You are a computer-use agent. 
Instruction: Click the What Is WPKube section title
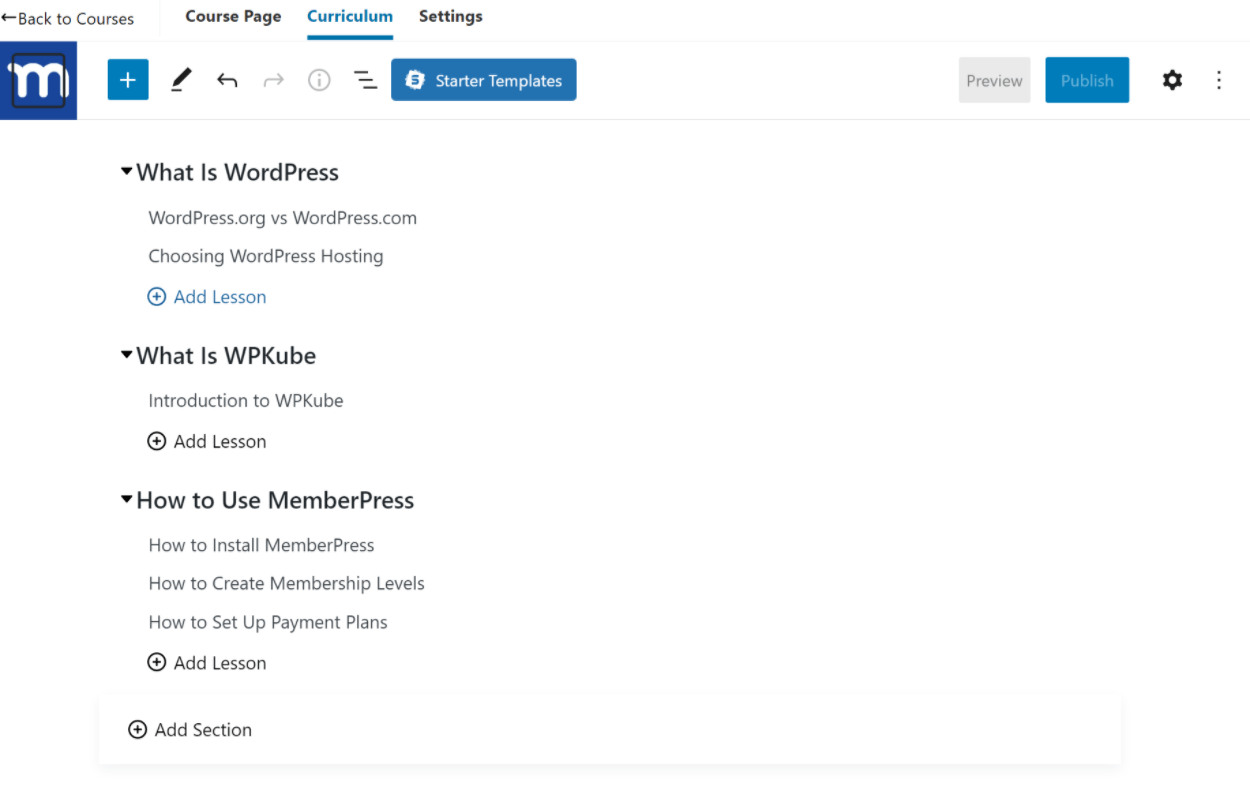(x=226, y=356)
